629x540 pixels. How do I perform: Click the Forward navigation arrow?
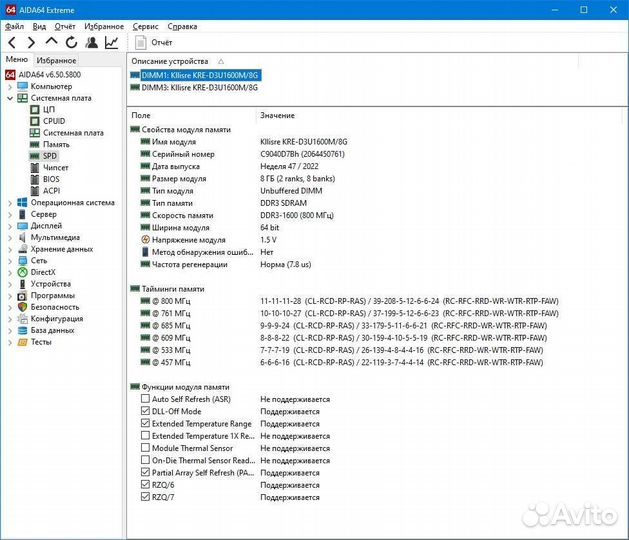pyautogui.click(x=31, y=43)
